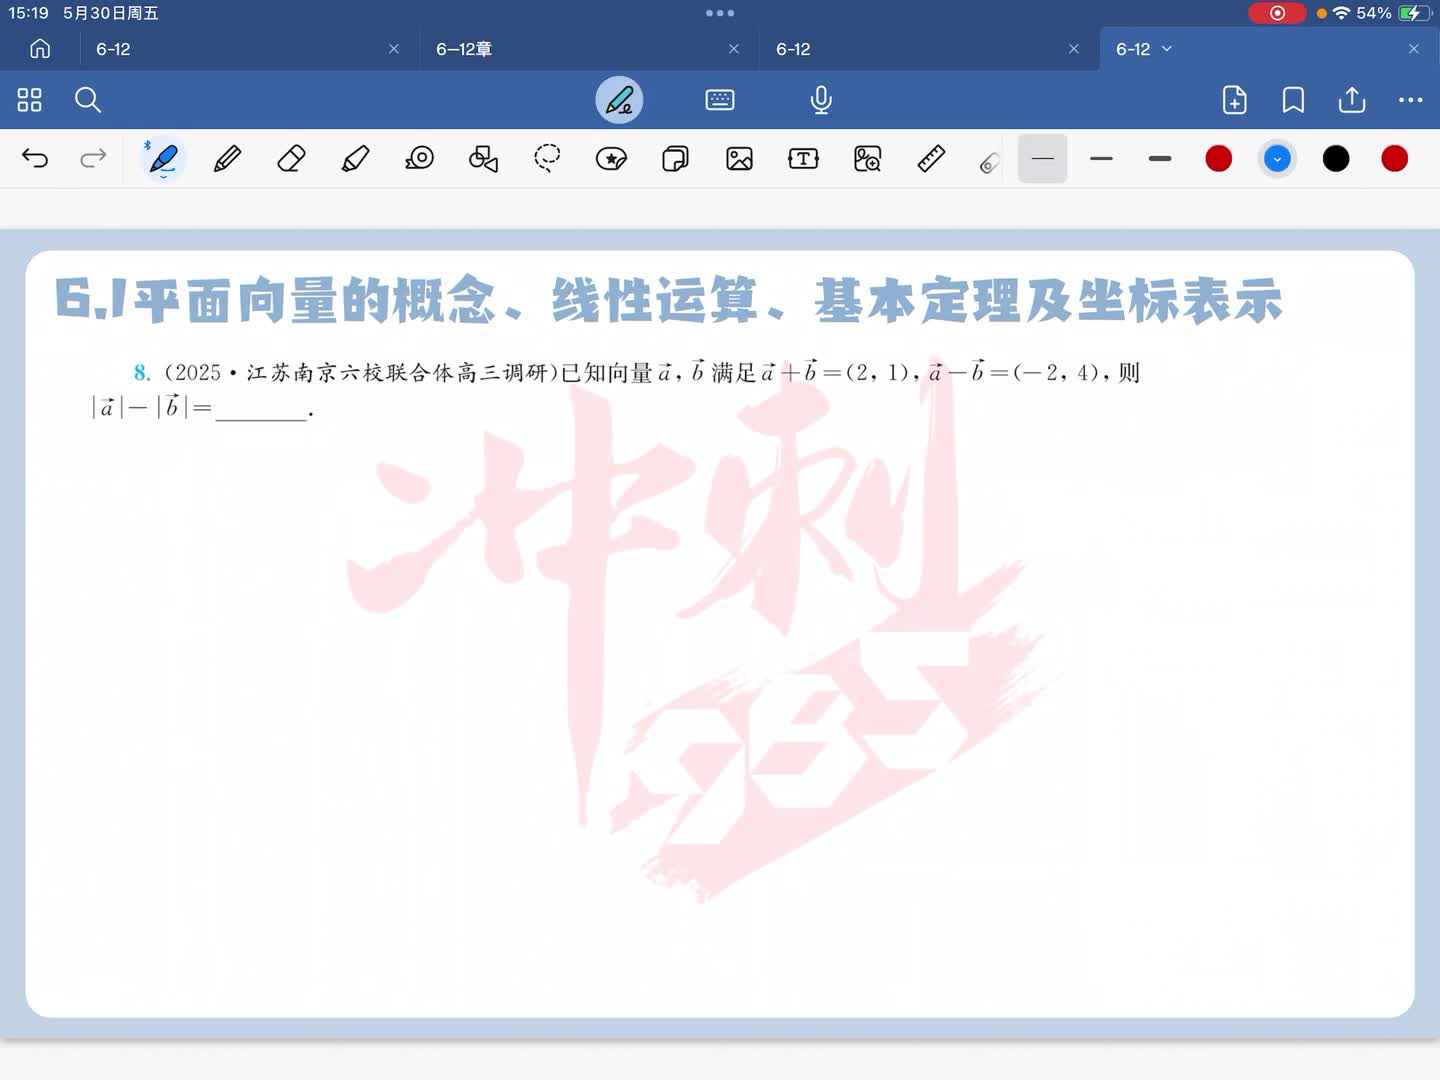Toggle pen drawing mode in the top bar

pyautogui.click(x=619, y=100)
